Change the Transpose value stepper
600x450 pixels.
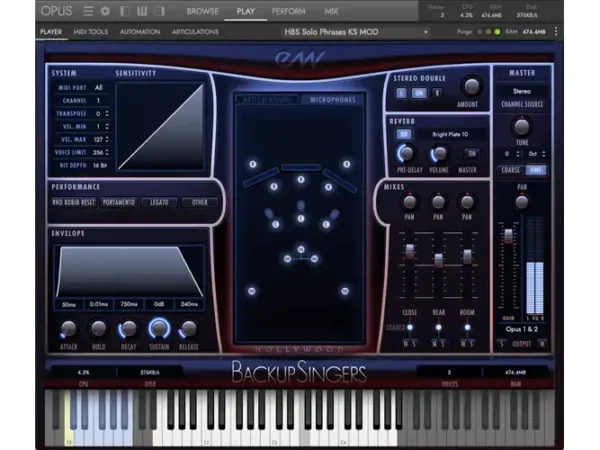[107, 114]
